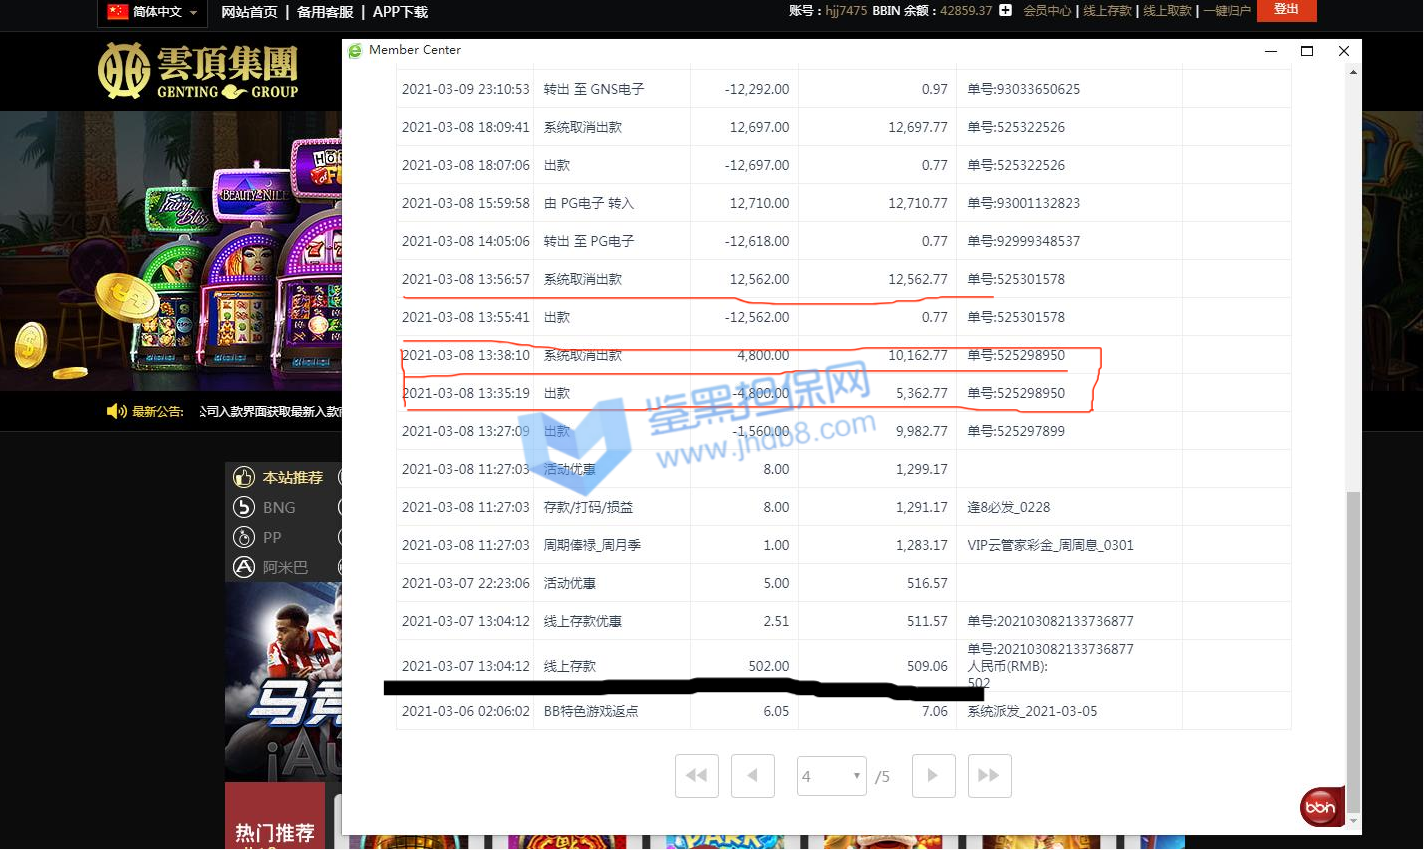The image size is (1424, 850).
Task: Click the BBIN balance plus icon
Action: pos(1005,11)
